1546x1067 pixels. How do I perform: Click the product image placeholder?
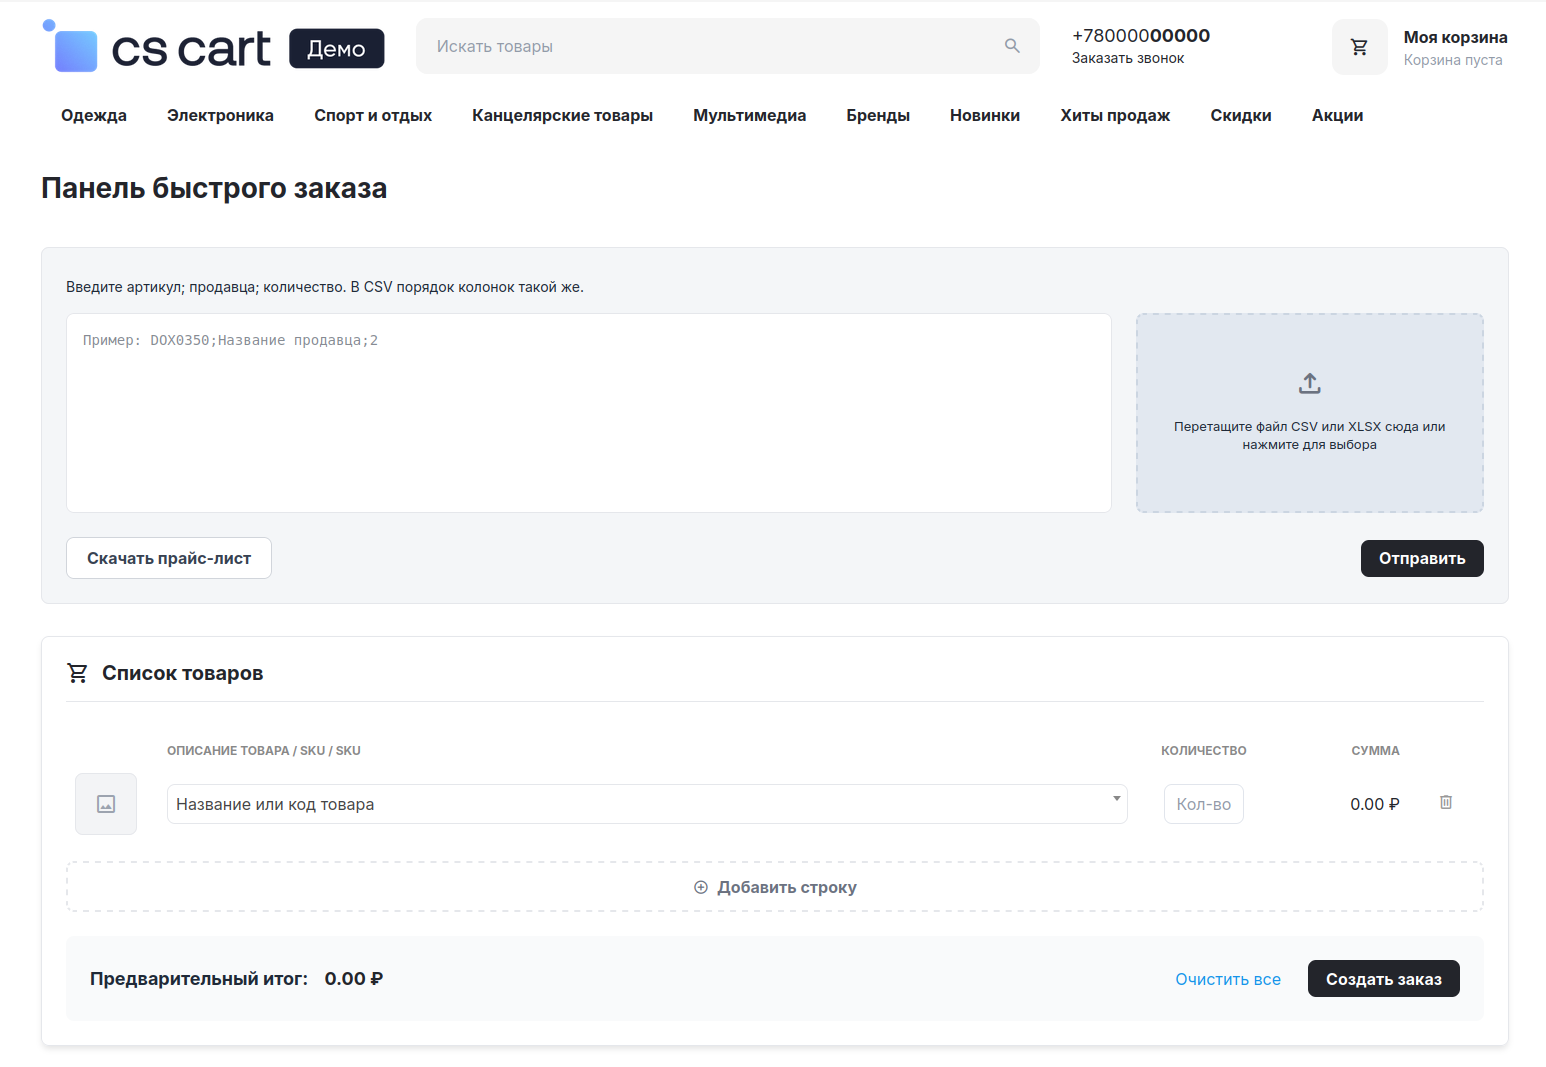click(106, 804)
